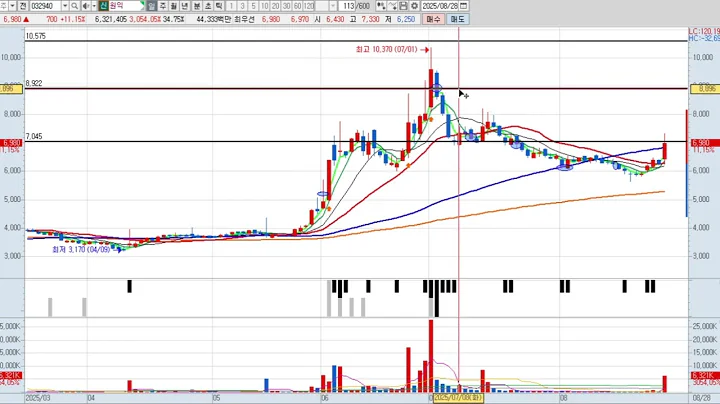Viewport: 720px width, 404px height.
Task: Click the 08/28 date label at bottom right
Action: click(702, 398)
